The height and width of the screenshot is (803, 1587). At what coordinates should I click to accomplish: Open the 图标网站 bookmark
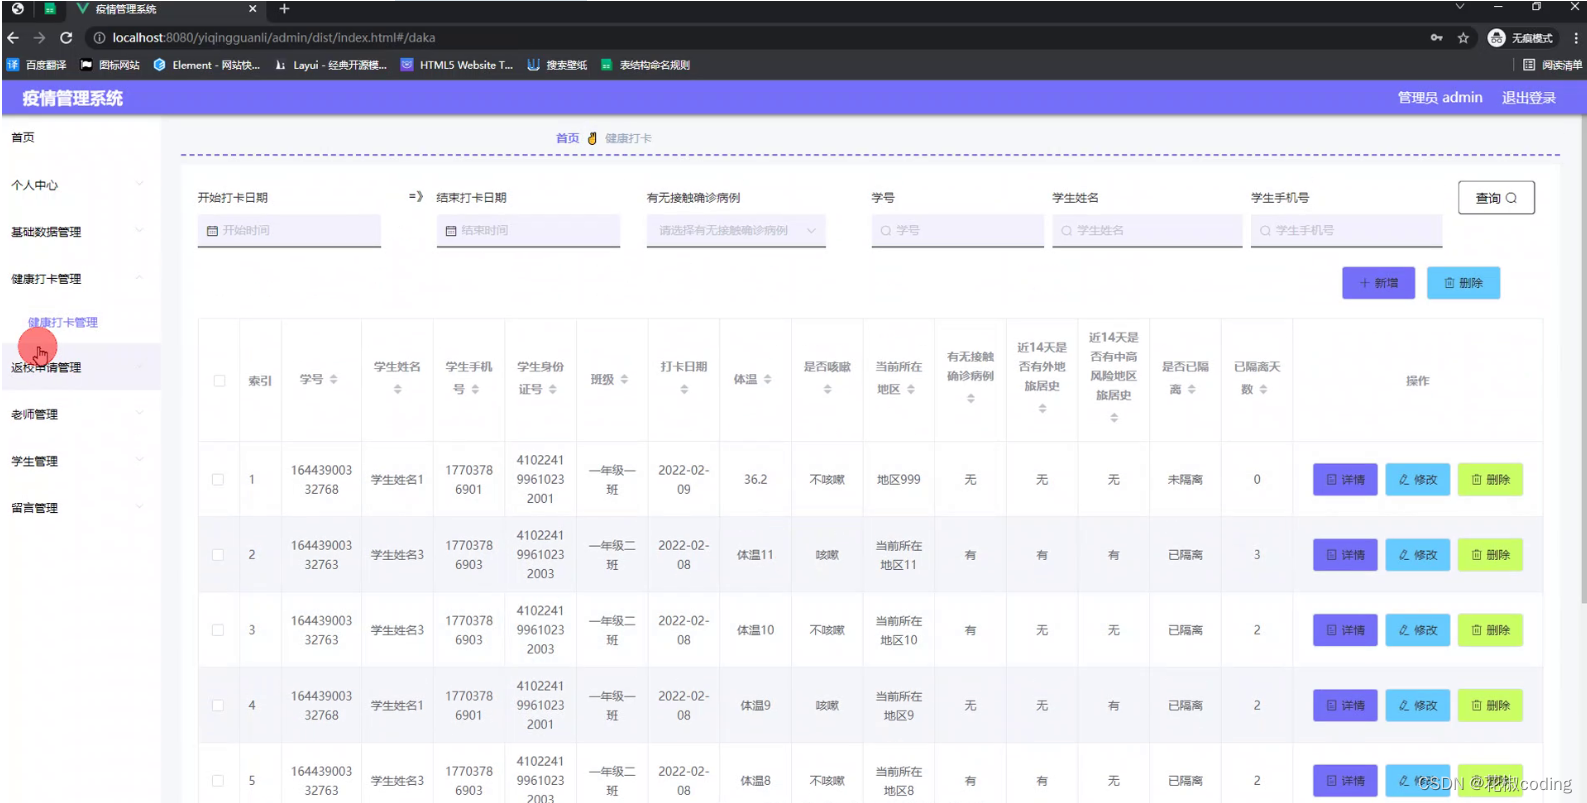(x=110, y=65)
